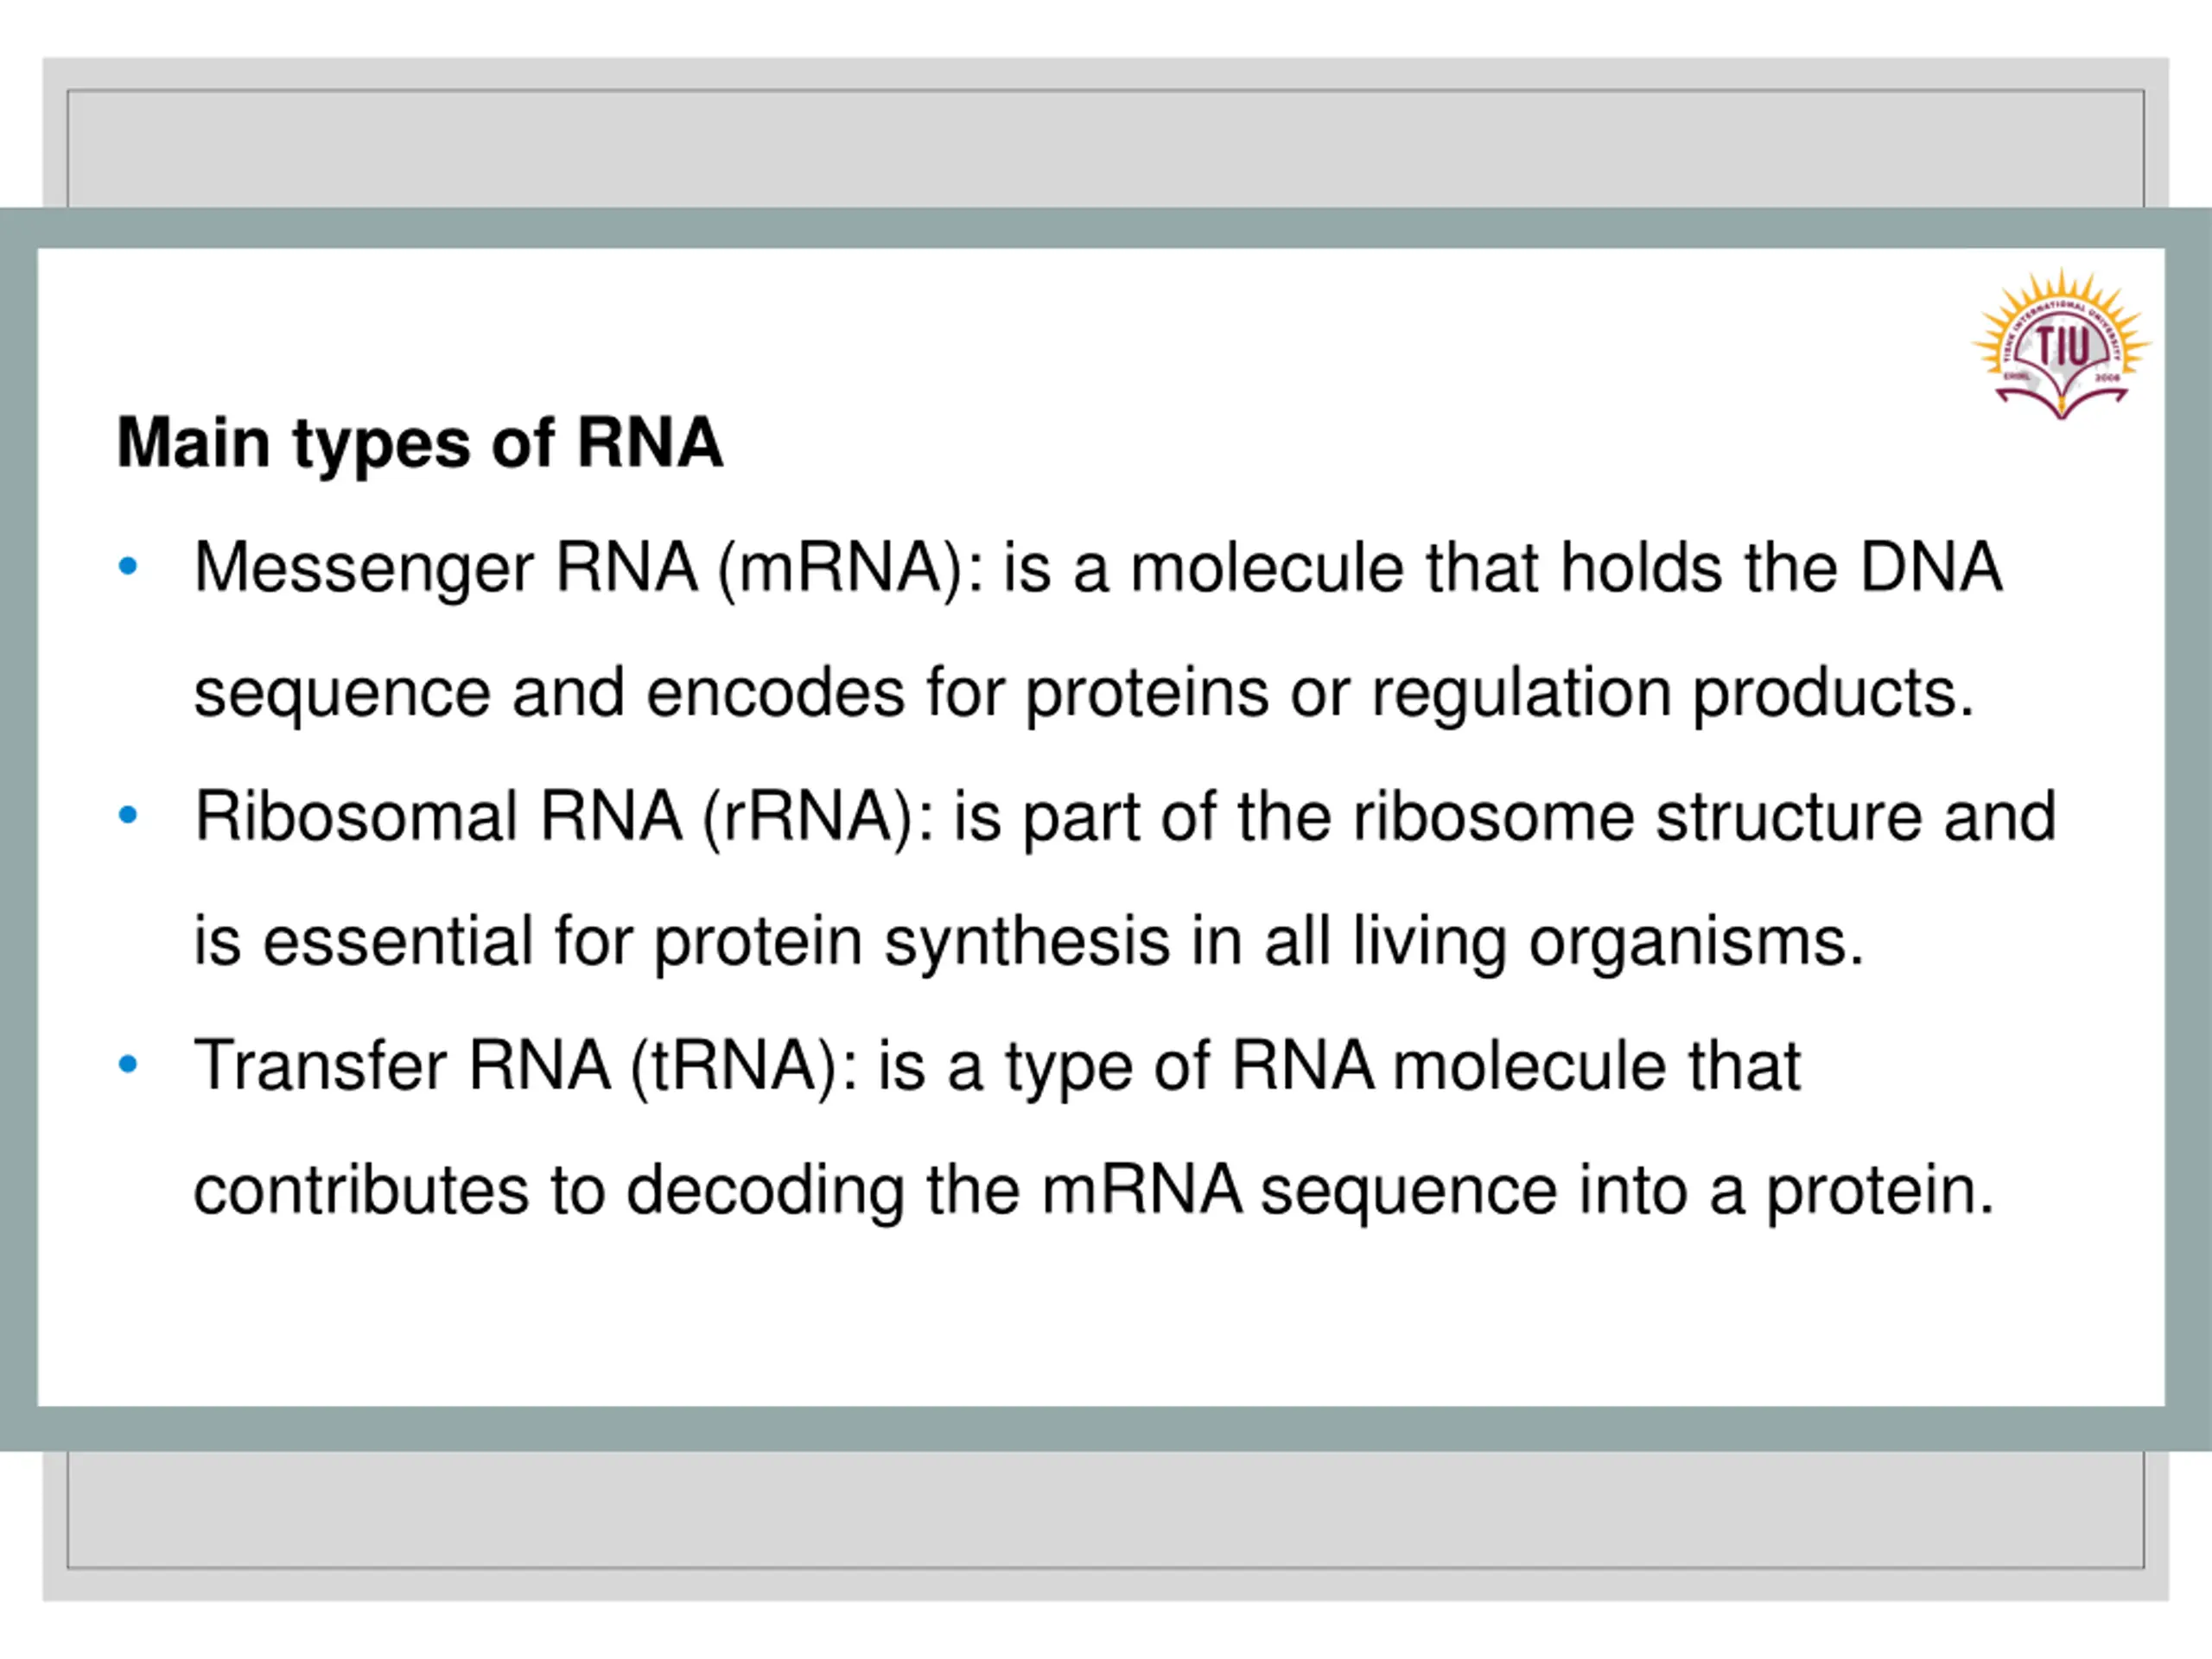Screen dimensions: 2212x1659
Task: Click the bottom gray footer panel
Action: (x=1106, y=1509)
